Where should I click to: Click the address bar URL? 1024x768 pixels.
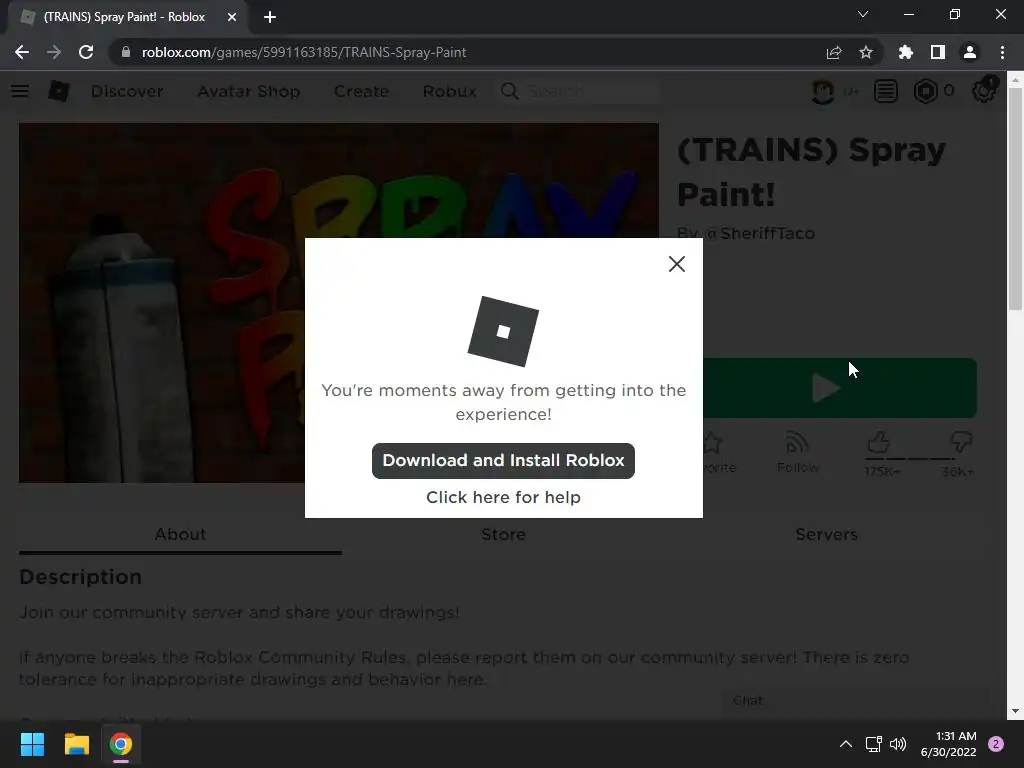(304, 52)
